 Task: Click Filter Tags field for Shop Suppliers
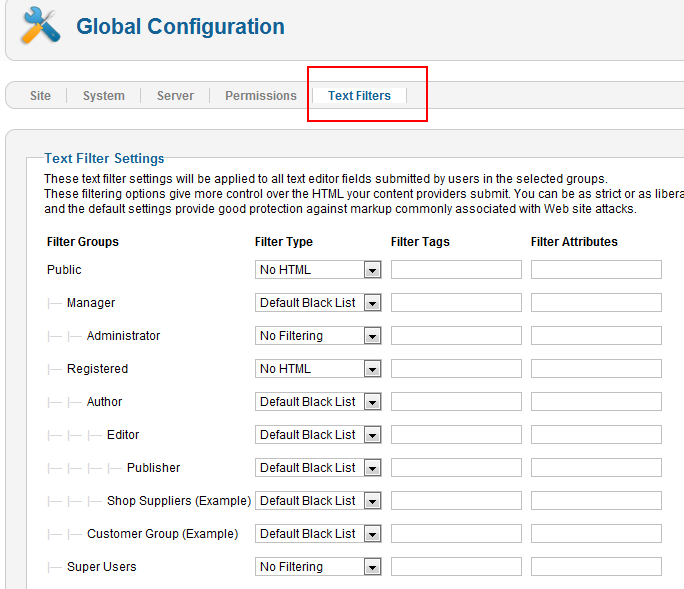pos(456,501)
